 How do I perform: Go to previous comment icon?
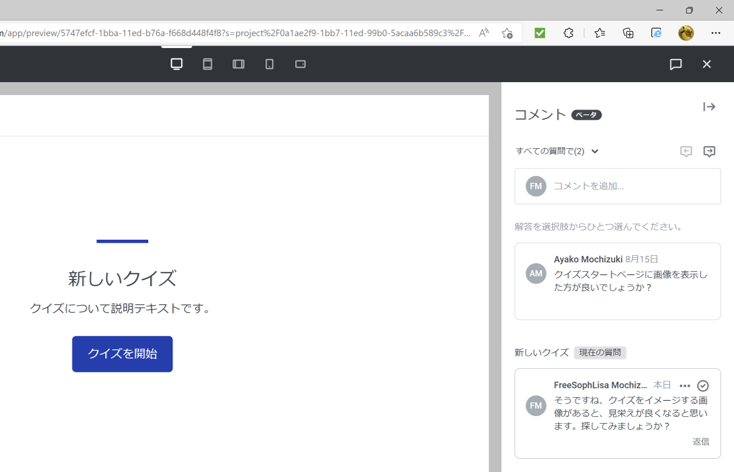[686, 152]
